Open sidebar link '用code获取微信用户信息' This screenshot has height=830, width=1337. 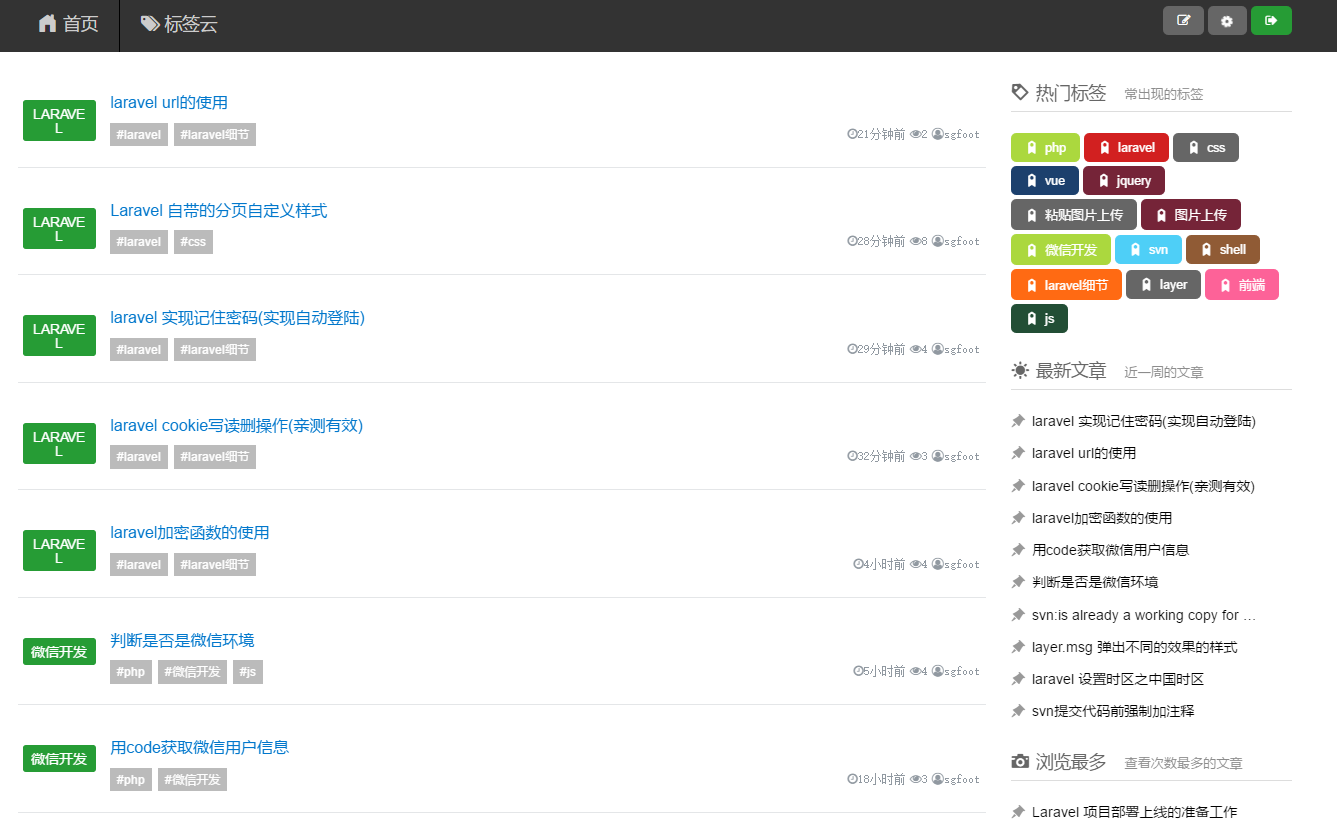coord(1110,550)
